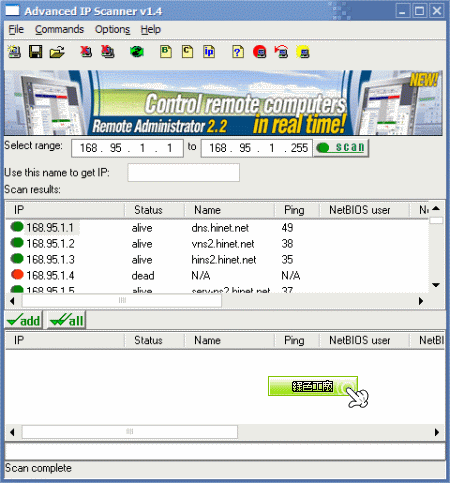Click the Remote Administrator 2.2 banner
Viewport: 450px width, 483px height.
tap(224, 103)
